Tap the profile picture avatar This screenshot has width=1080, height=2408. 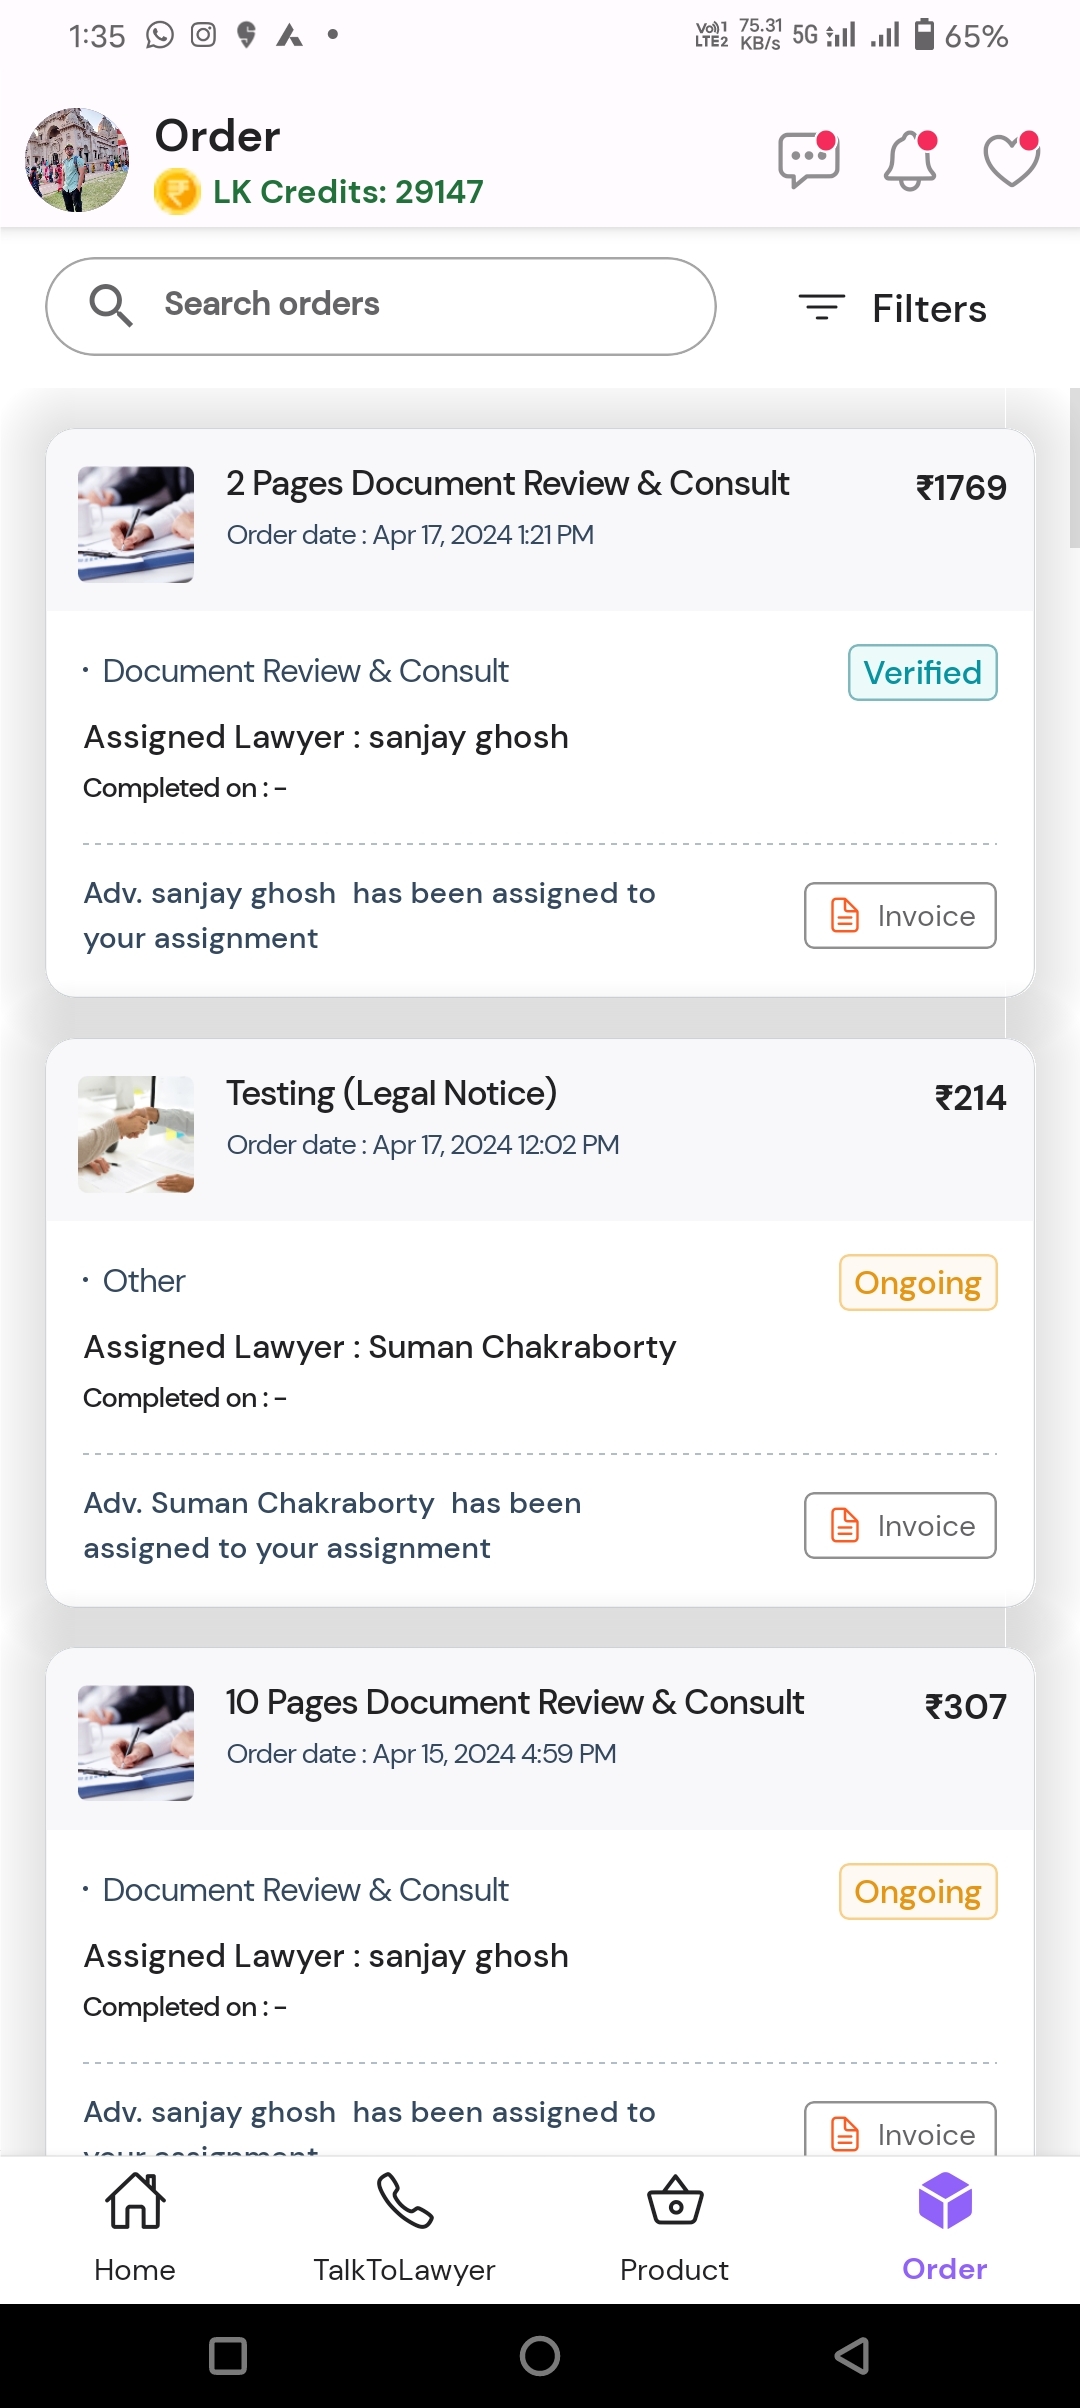(77, 160)
